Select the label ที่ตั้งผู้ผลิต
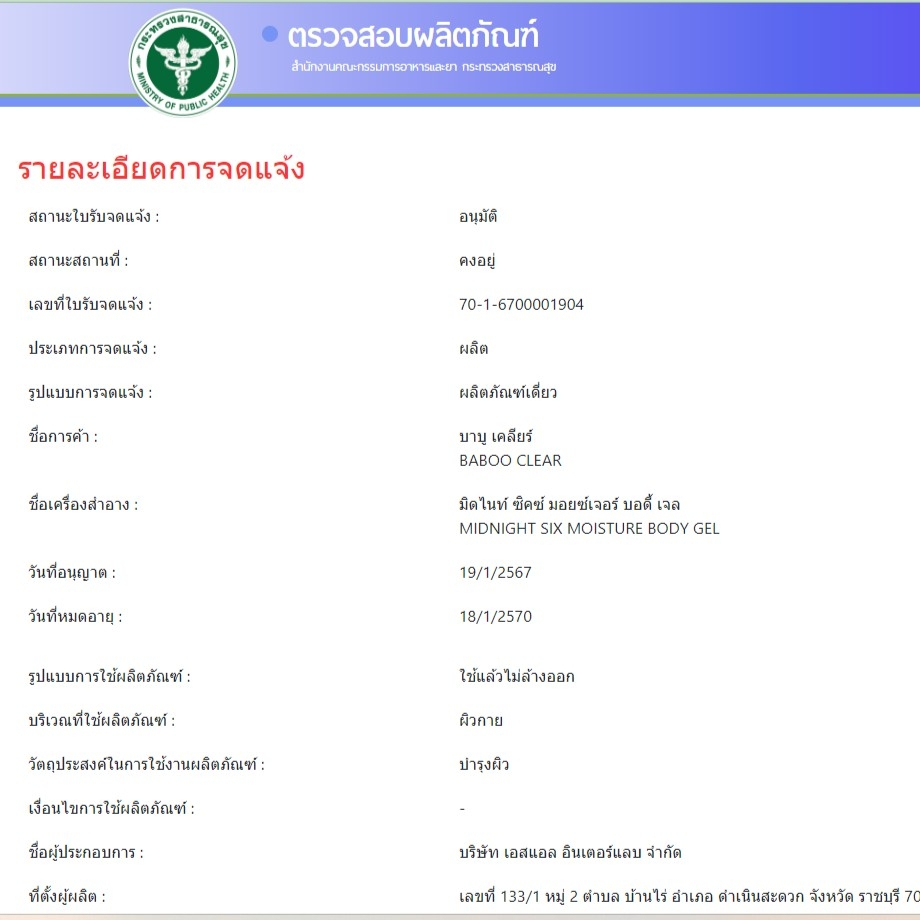Image resolution: width=920 pixels, height=920 pixels. click(67, 897)
